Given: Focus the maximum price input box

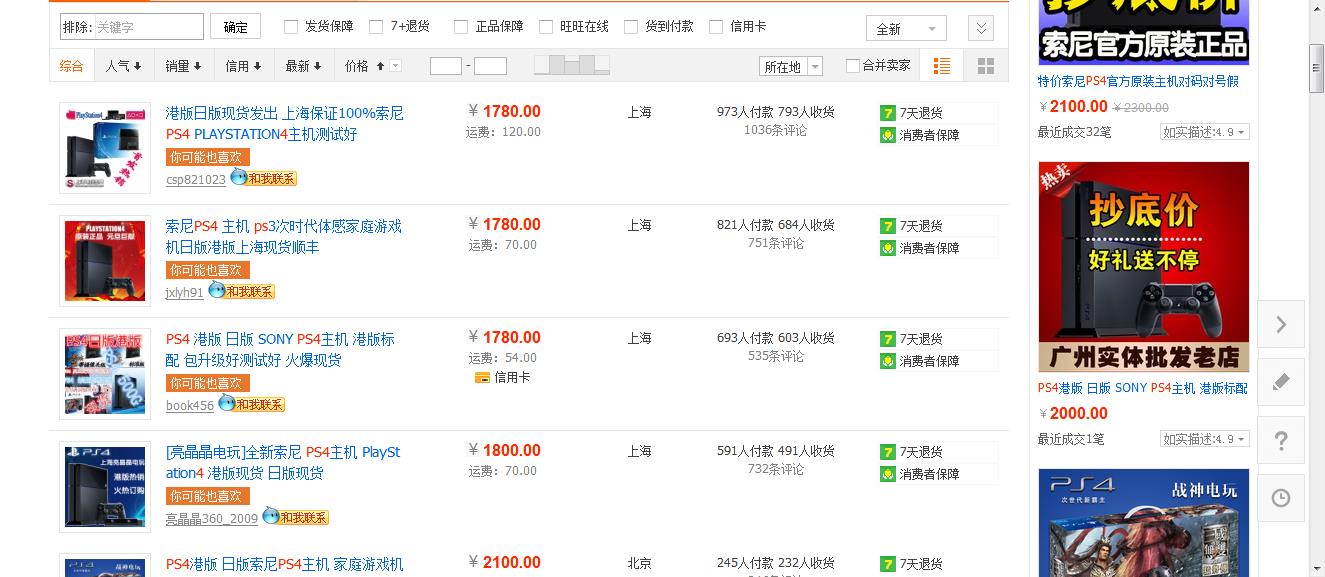Looking at the screenshot, I should coord(490,66).
